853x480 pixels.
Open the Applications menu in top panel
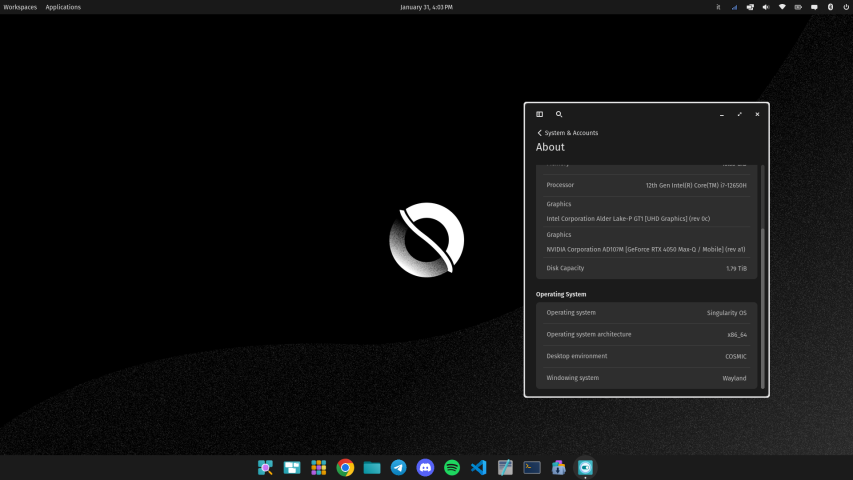[63, 7]
